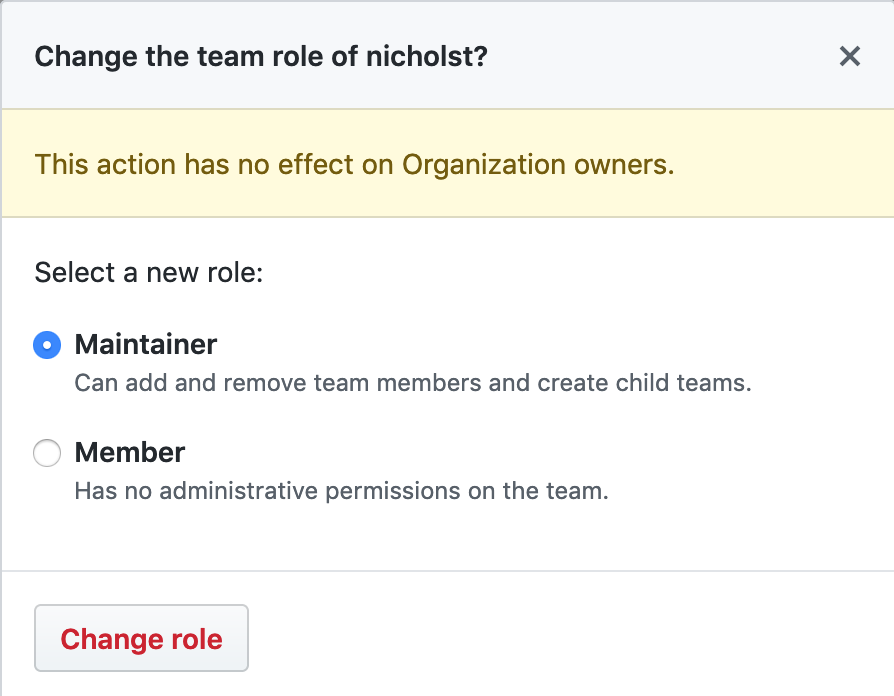Click the Maintainer role label
The height and width of the screenshot is (696, 894).
pyautogui.click(x=145, y=344)
